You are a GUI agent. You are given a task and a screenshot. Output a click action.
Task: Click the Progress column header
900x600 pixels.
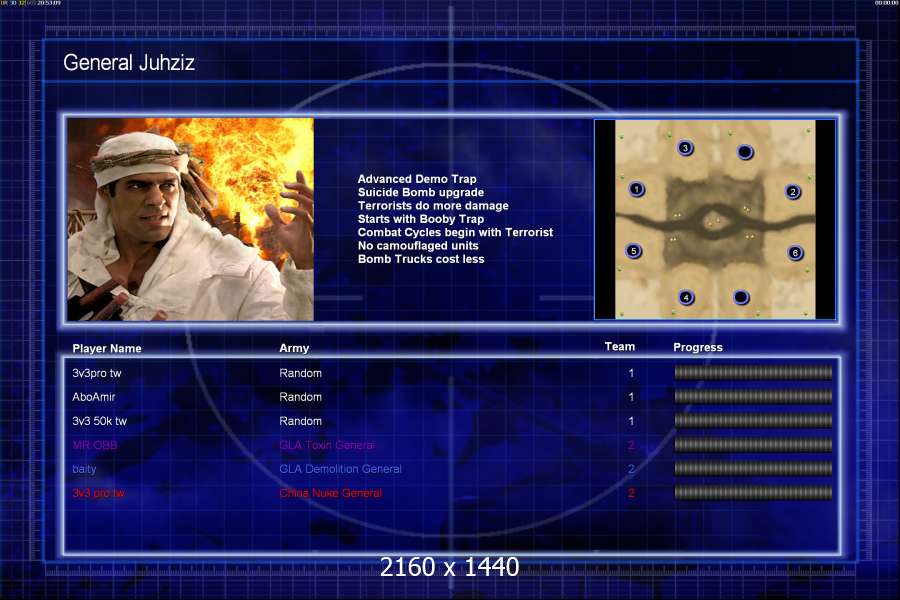[x=698, y=347]
